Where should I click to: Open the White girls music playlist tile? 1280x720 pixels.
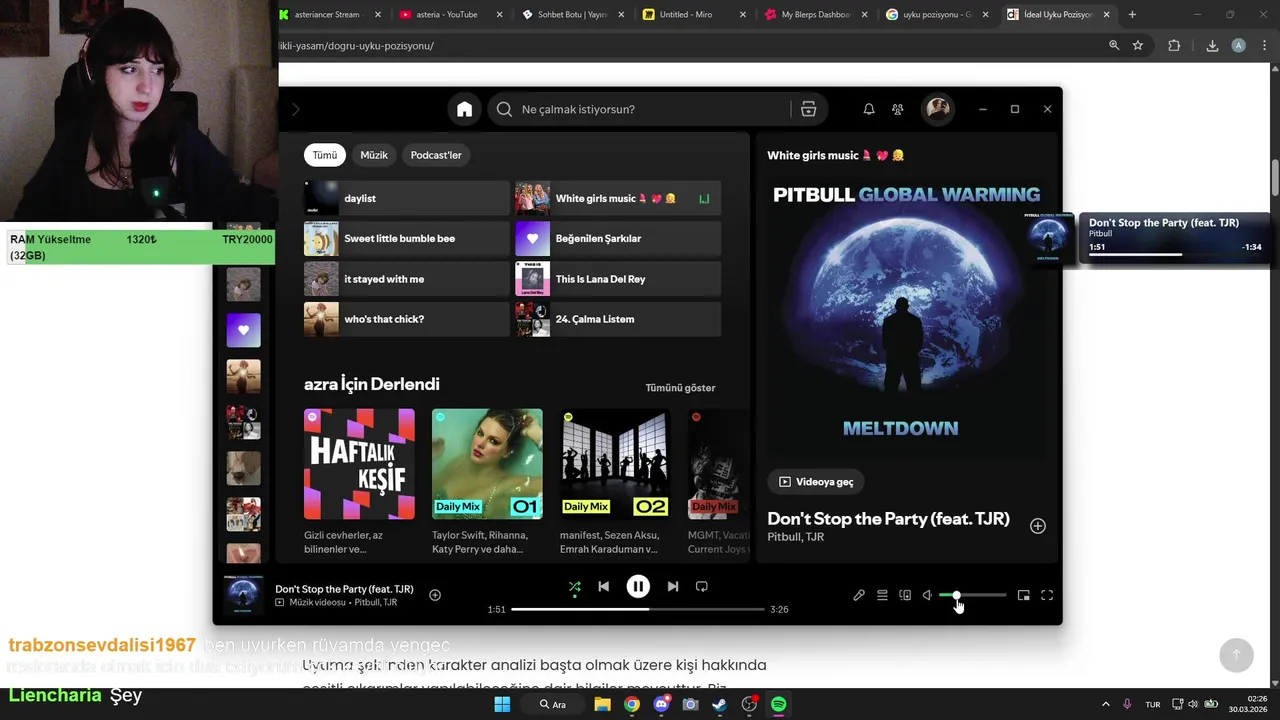point(618,198)
